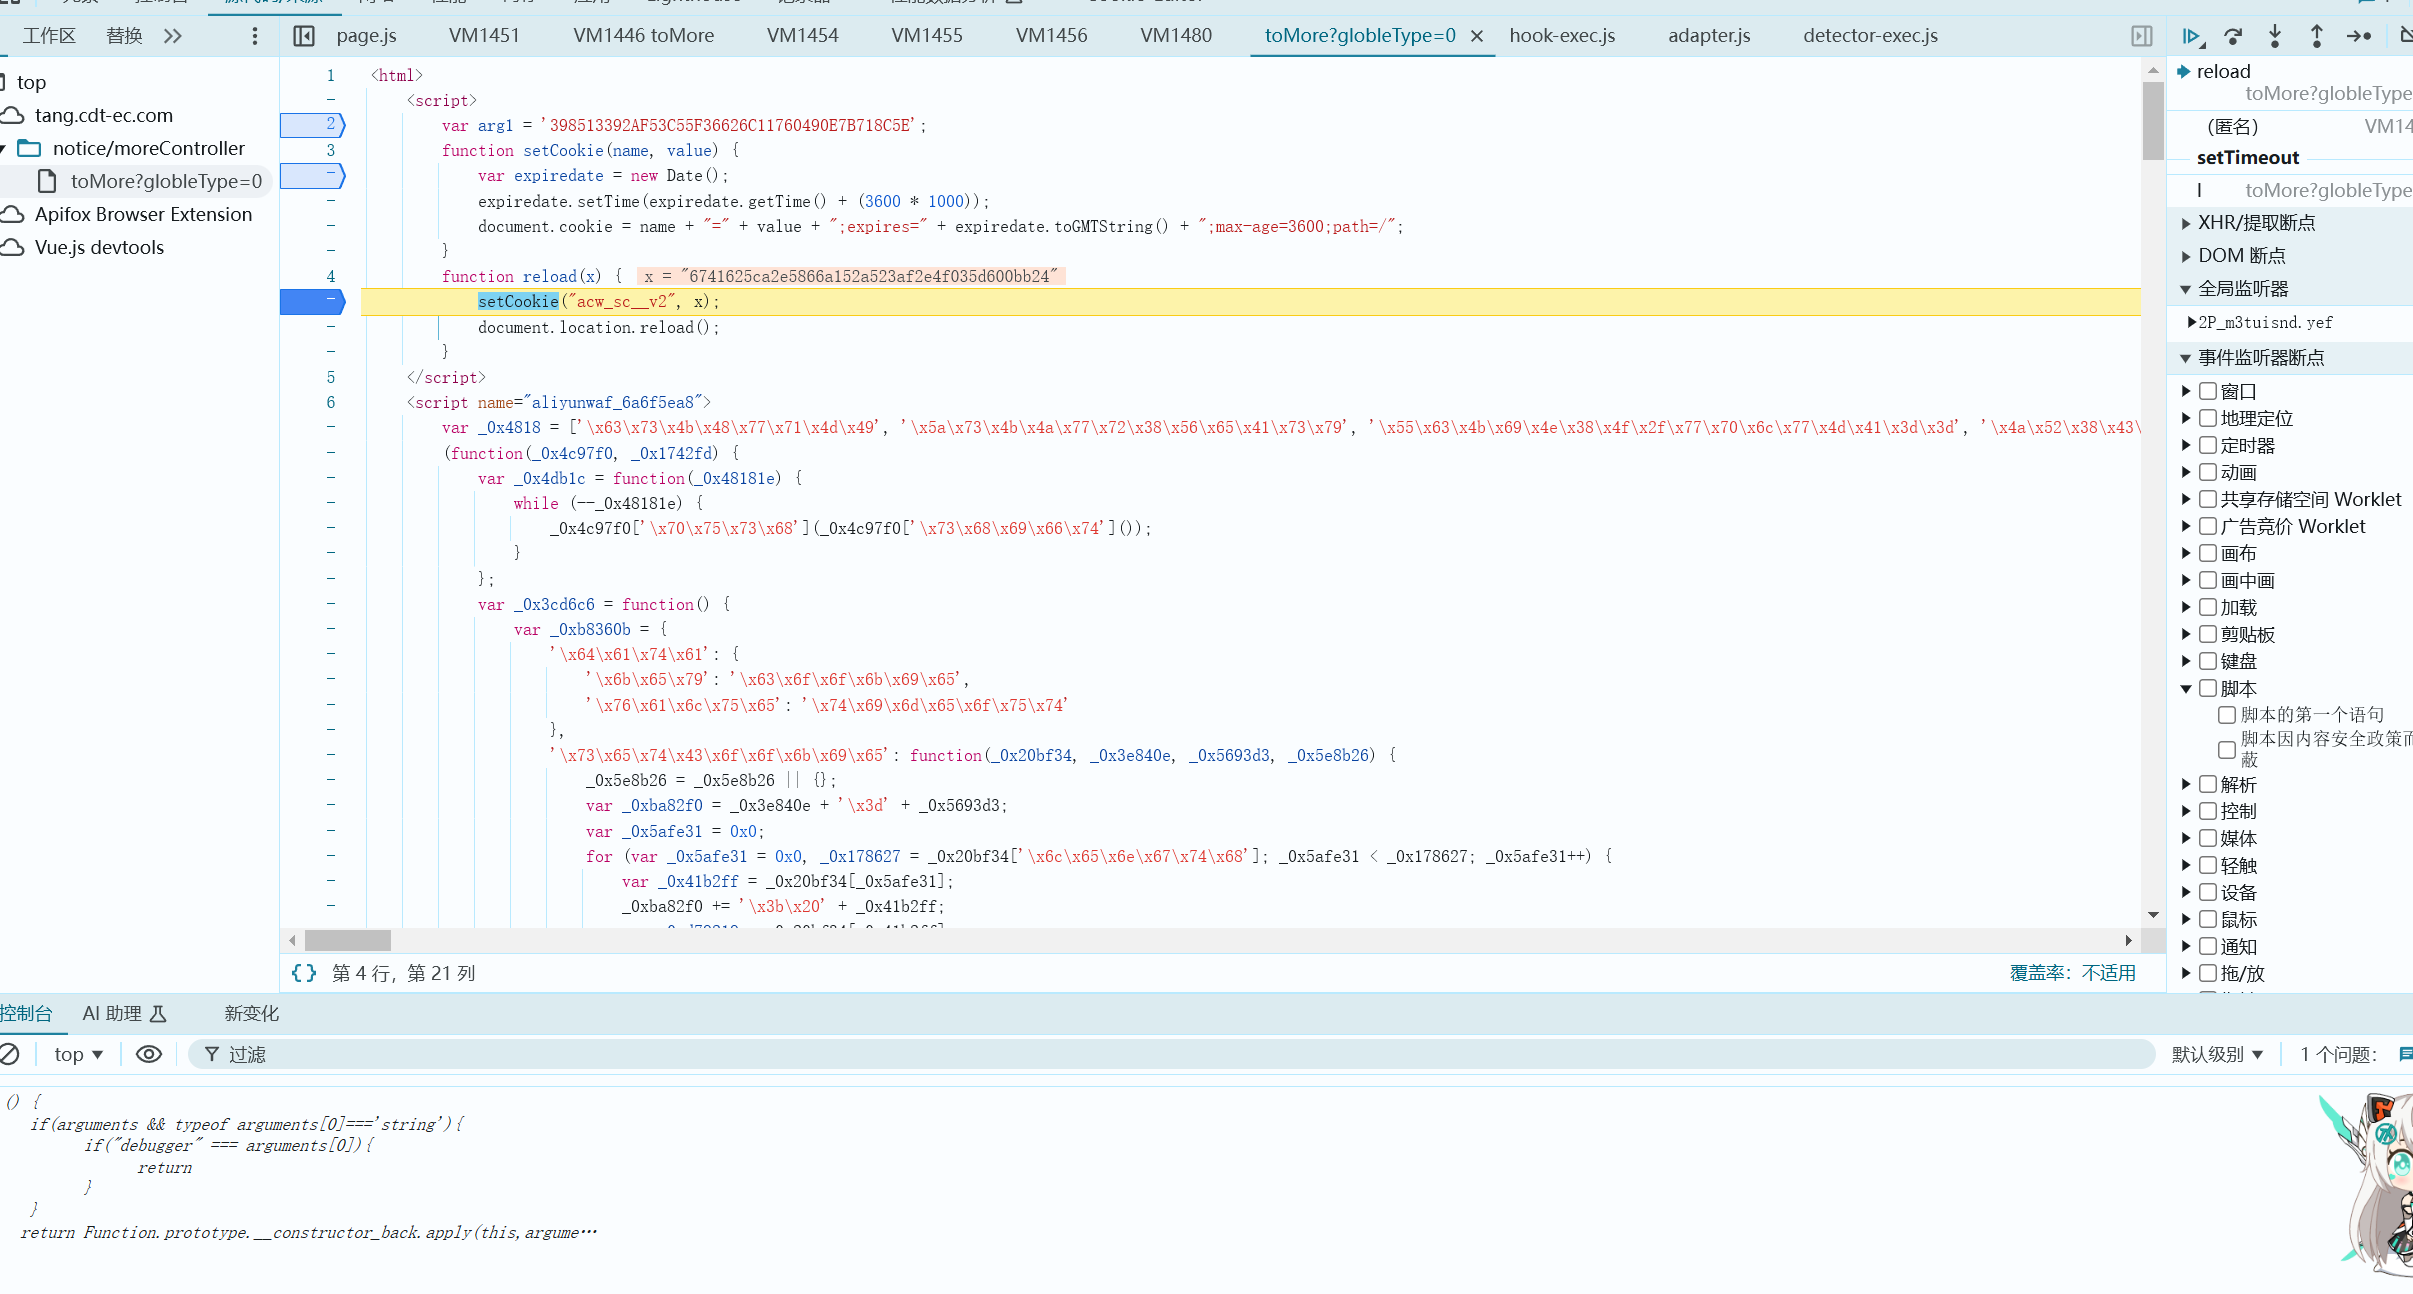
Task: Expand 2P_m3tuisnd.yef listener entry
Action: 2192,322
